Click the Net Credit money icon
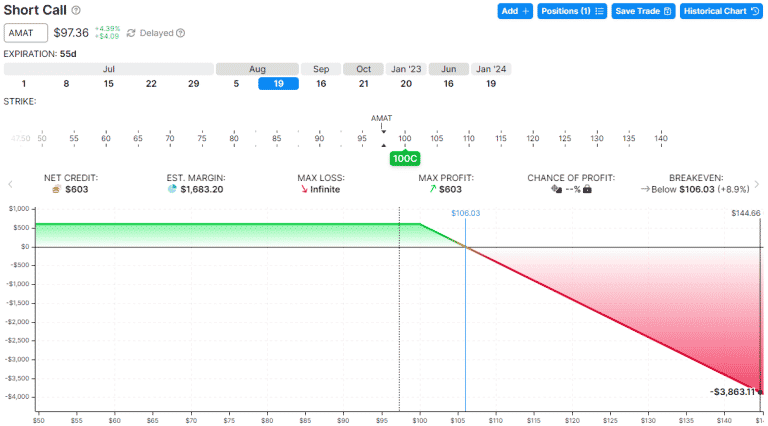This screenshot has width=768, height=426. point(57,189)
